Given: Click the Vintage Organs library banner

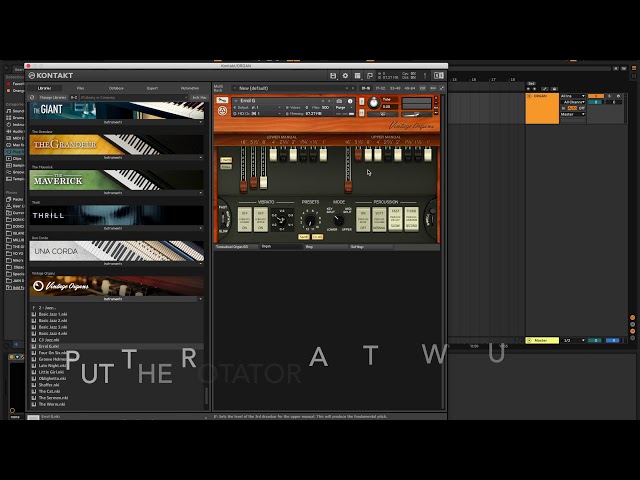Looking at the screenshot, I should click(116, 286).
